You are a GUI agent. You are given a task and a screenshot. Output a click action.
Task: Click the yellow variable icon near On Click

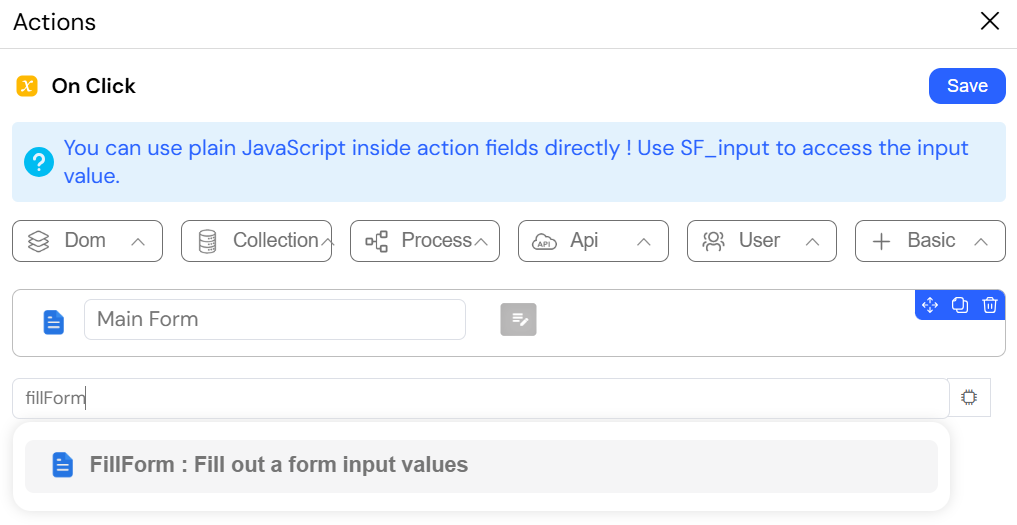(x=27, y=86)
